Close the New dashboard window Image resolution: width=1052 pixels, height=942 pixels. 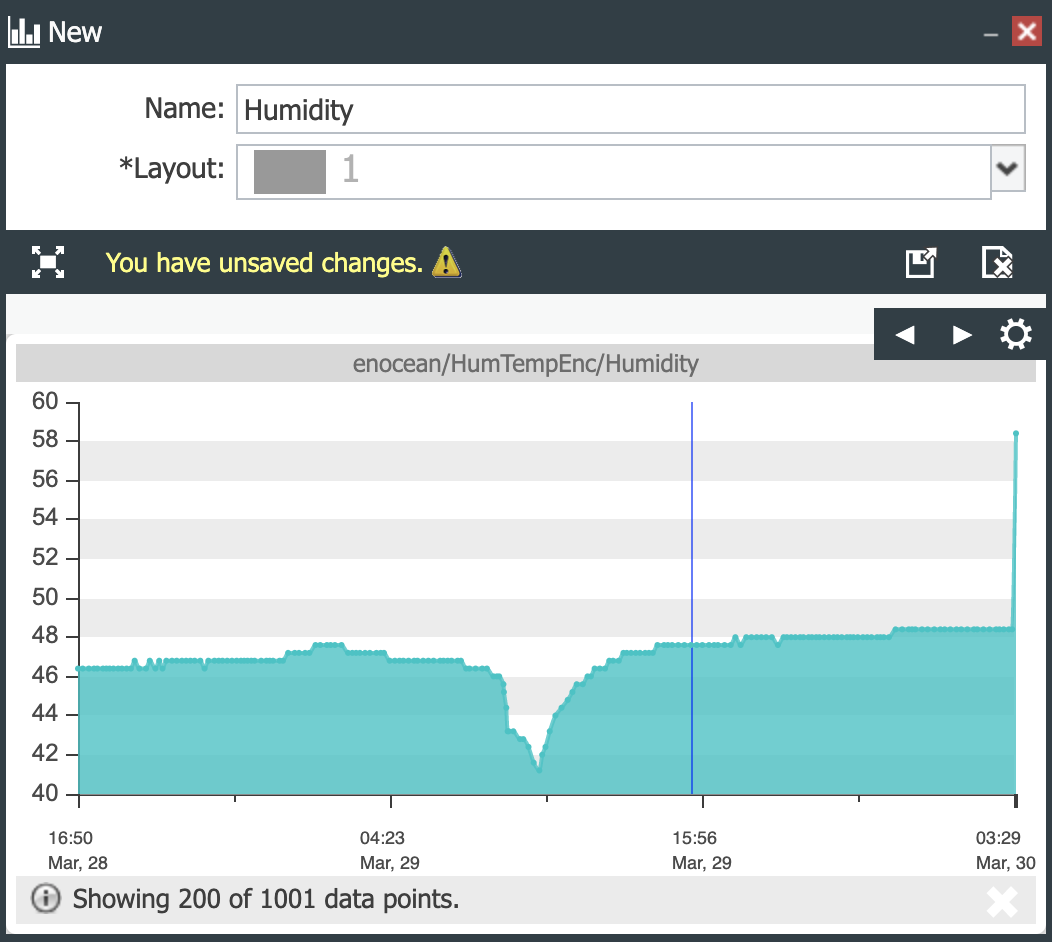tap(1027, 32)
